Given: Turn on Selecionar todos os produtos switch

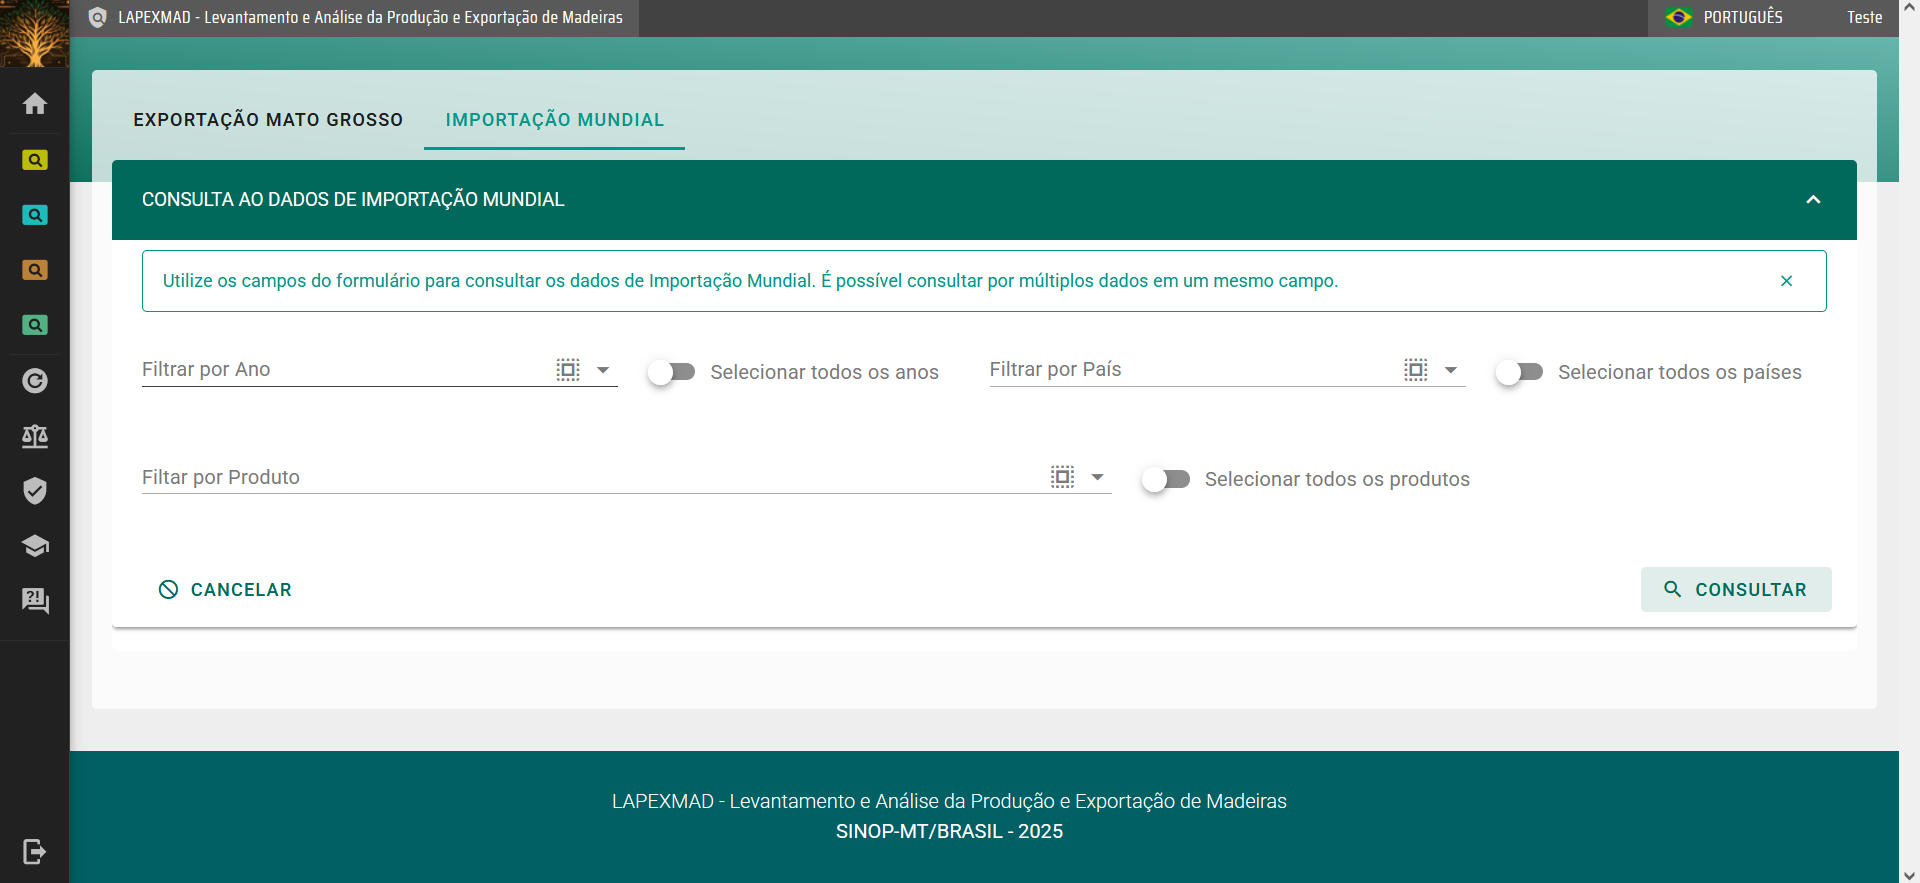Looking at the screenshot, I should point(1166,479).
